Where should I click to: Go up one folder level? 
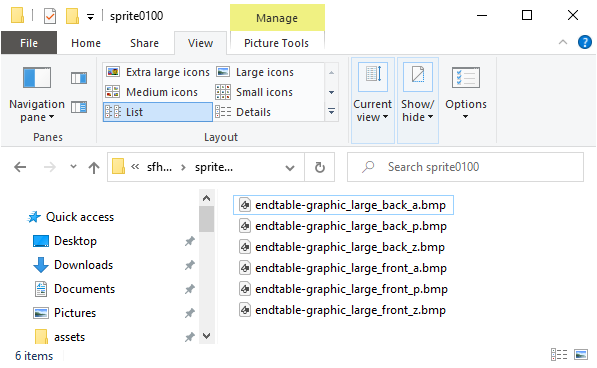point(94,167)
